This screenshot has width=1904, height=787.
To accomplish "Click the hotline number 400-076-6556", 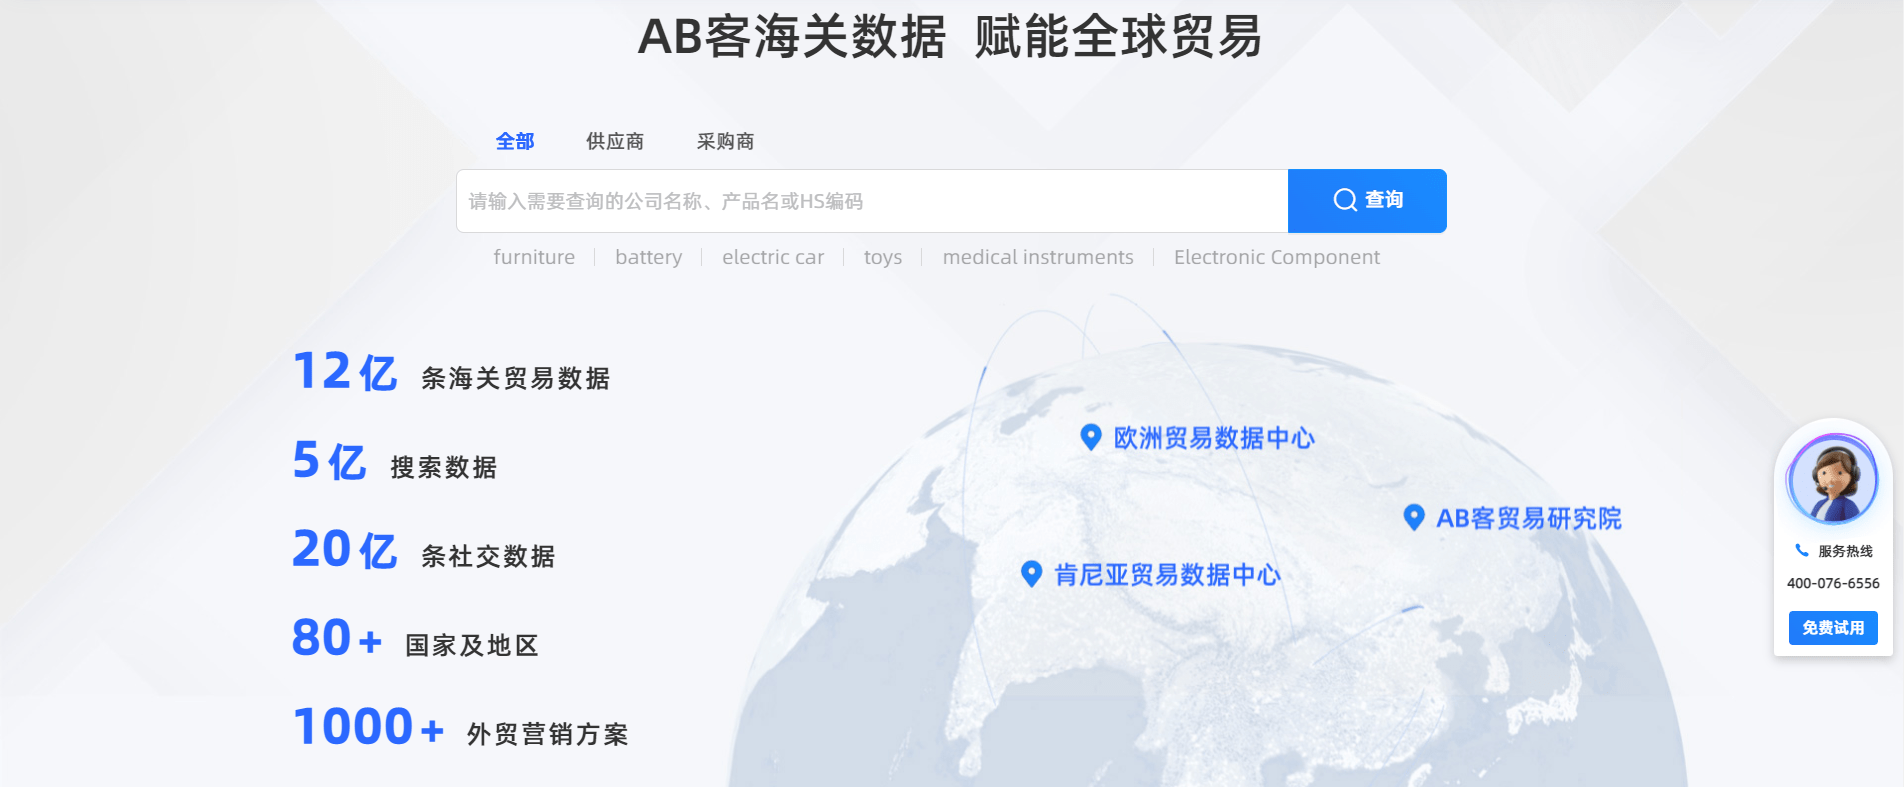I will tap(1833, 583).
